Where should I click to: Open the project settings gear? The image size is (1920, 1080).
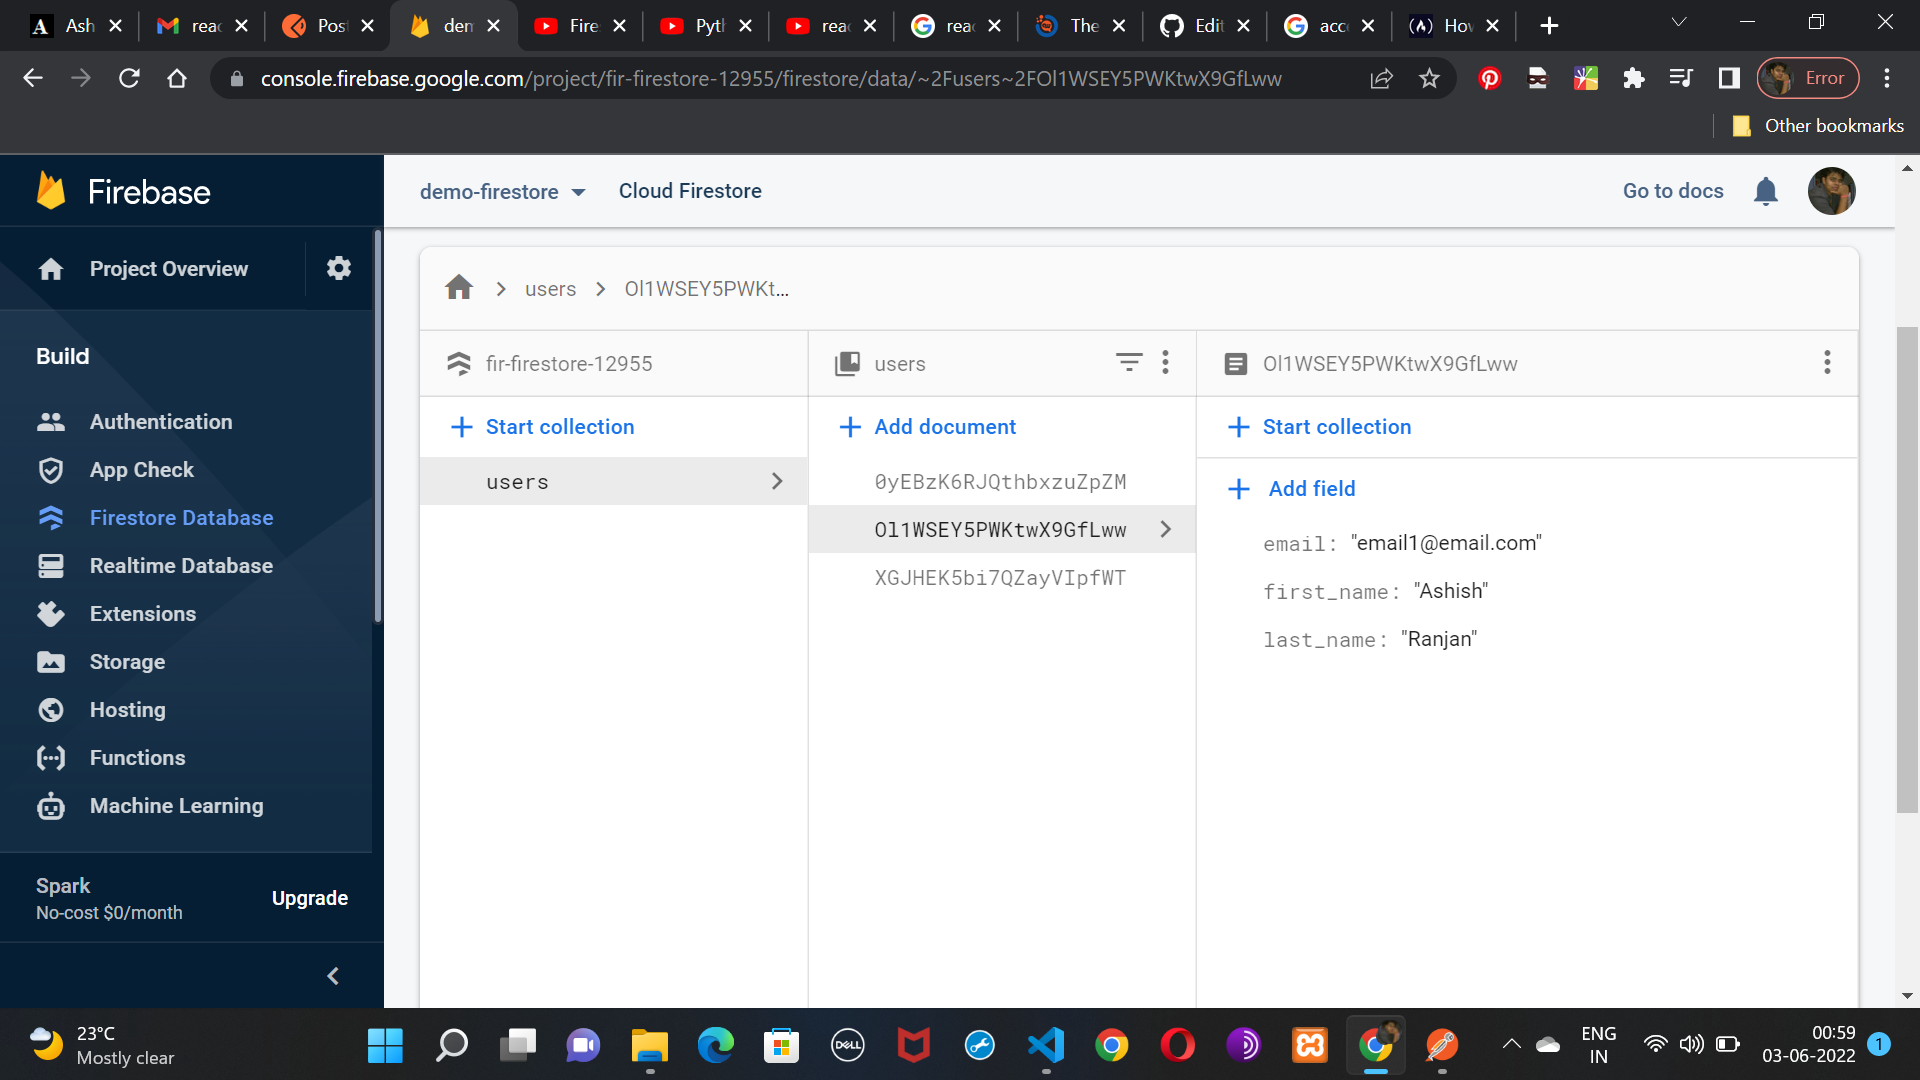coord(338,268)
